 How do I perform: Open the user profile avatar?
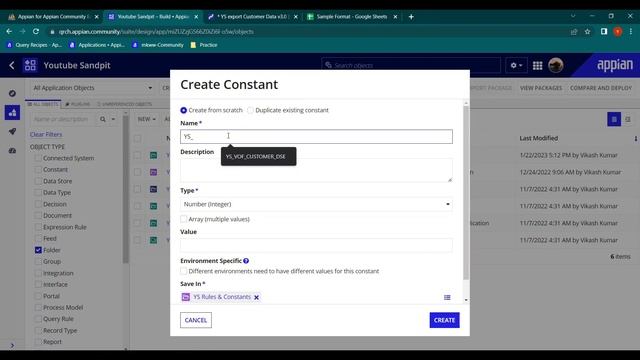pyautogui.click(x=556, y=65)
